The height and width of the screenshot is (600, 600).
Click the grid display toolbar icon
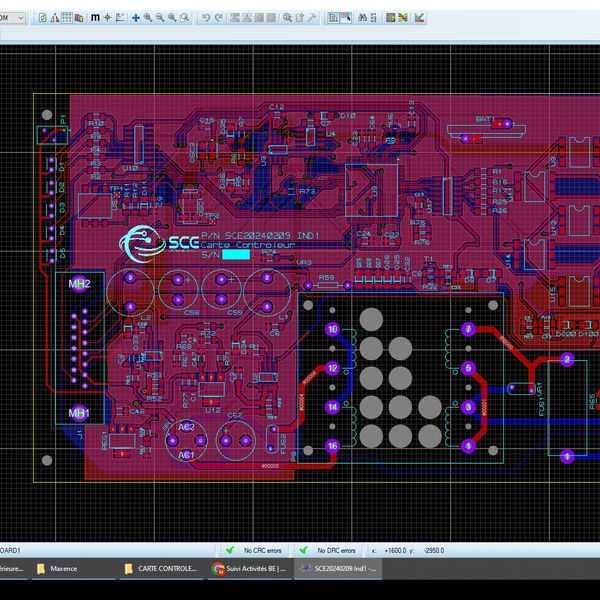click(x=67, y=17)
